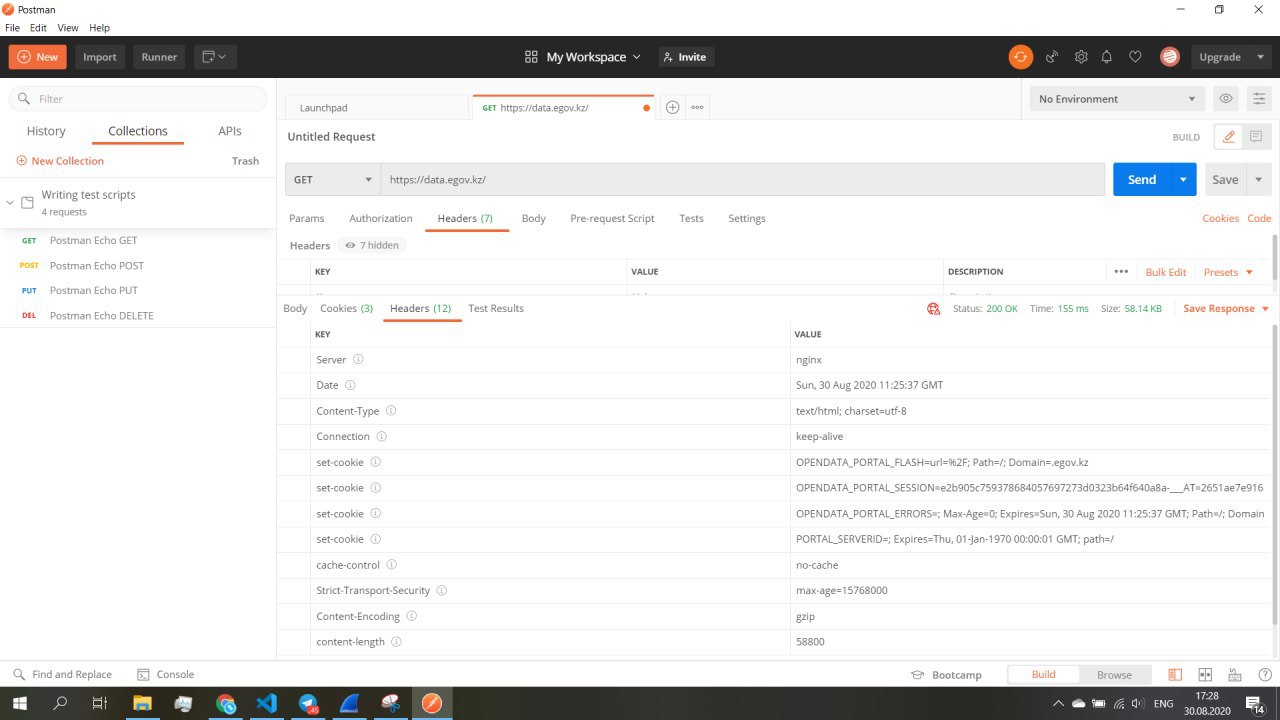The height and width of the screenshot is (720, 1280).
Task: Open the Cookies link on the right
Action: pyautogui.click(x=1220, y=218)
